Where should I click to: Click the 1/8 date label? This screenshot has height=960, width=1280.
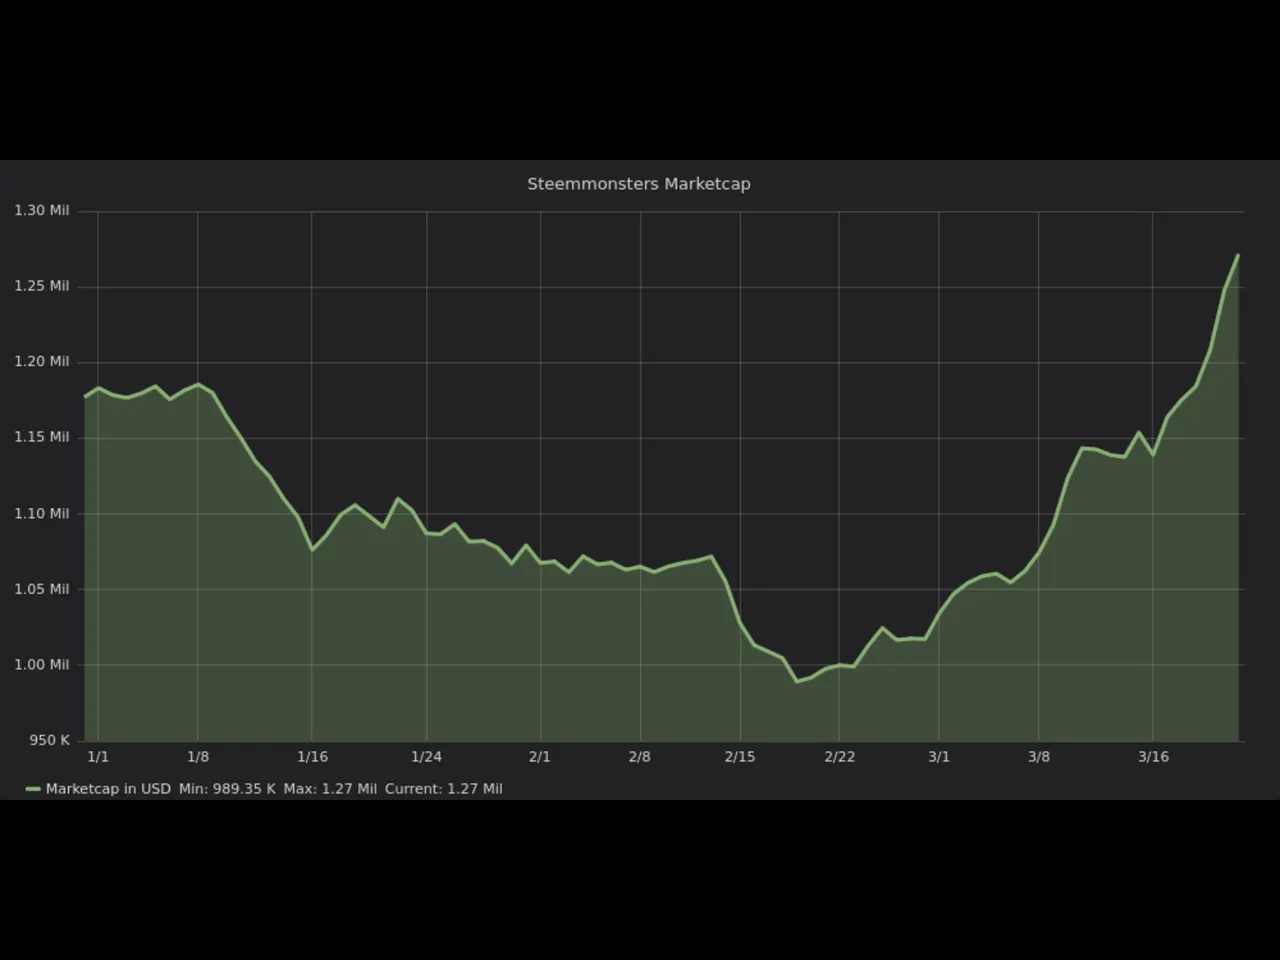(x=198, y=757)
